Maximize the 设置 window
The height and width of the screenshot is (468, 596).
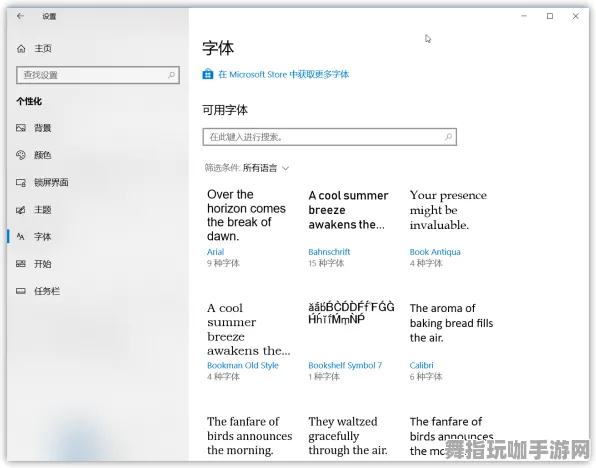[x=550, y=16]
